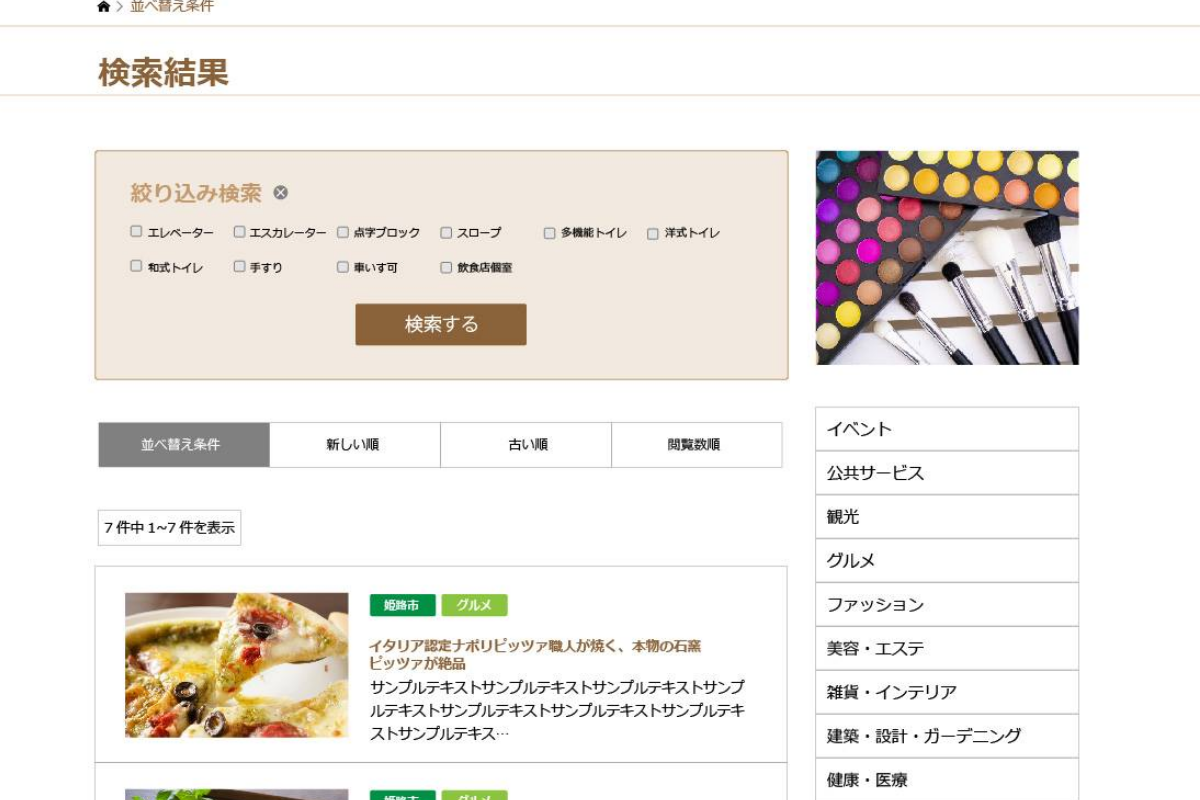The image size is (1200, 800).
Task: Sort results by 新しい順
Action: [354, 445]
